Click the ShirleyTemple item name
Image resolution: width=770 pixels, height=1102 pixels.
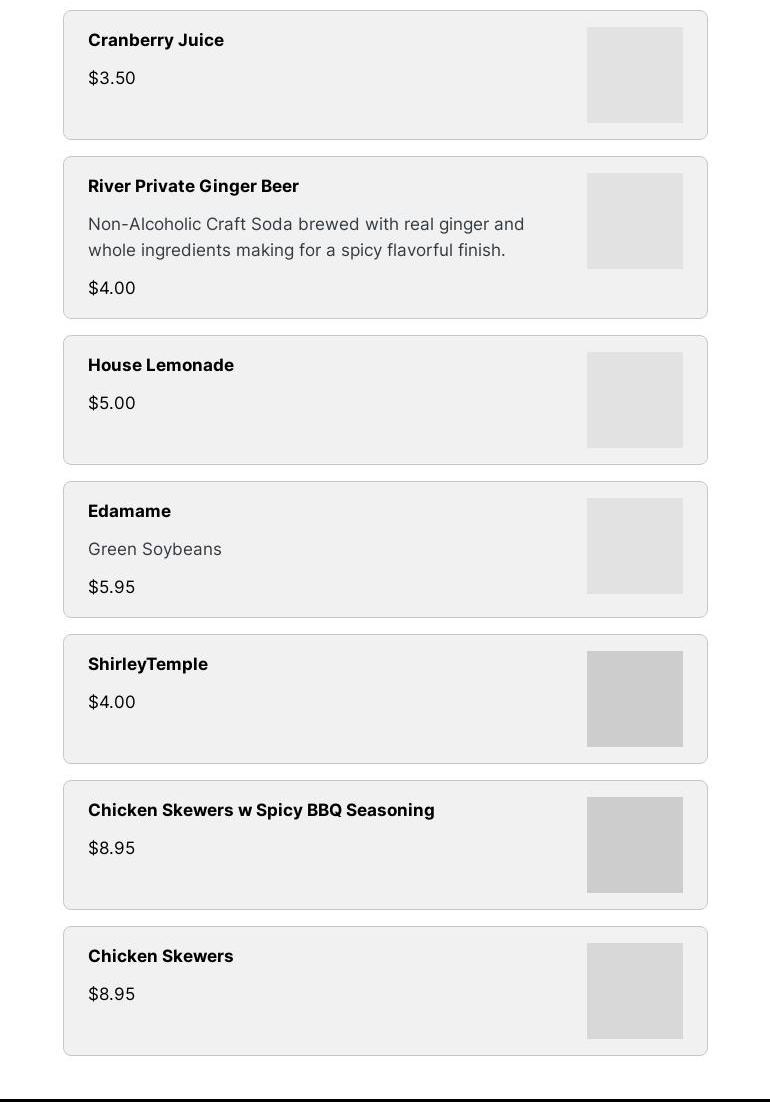(148, 664)
